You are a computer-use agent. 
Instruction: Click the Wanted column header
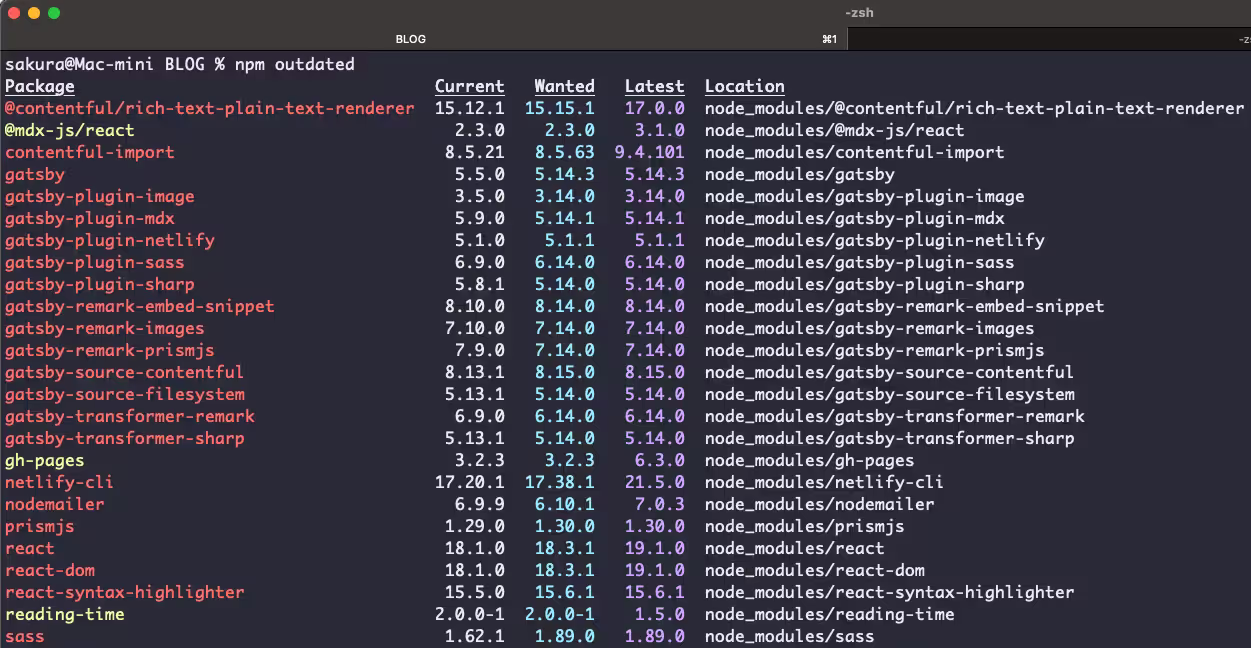pos(564,86)
